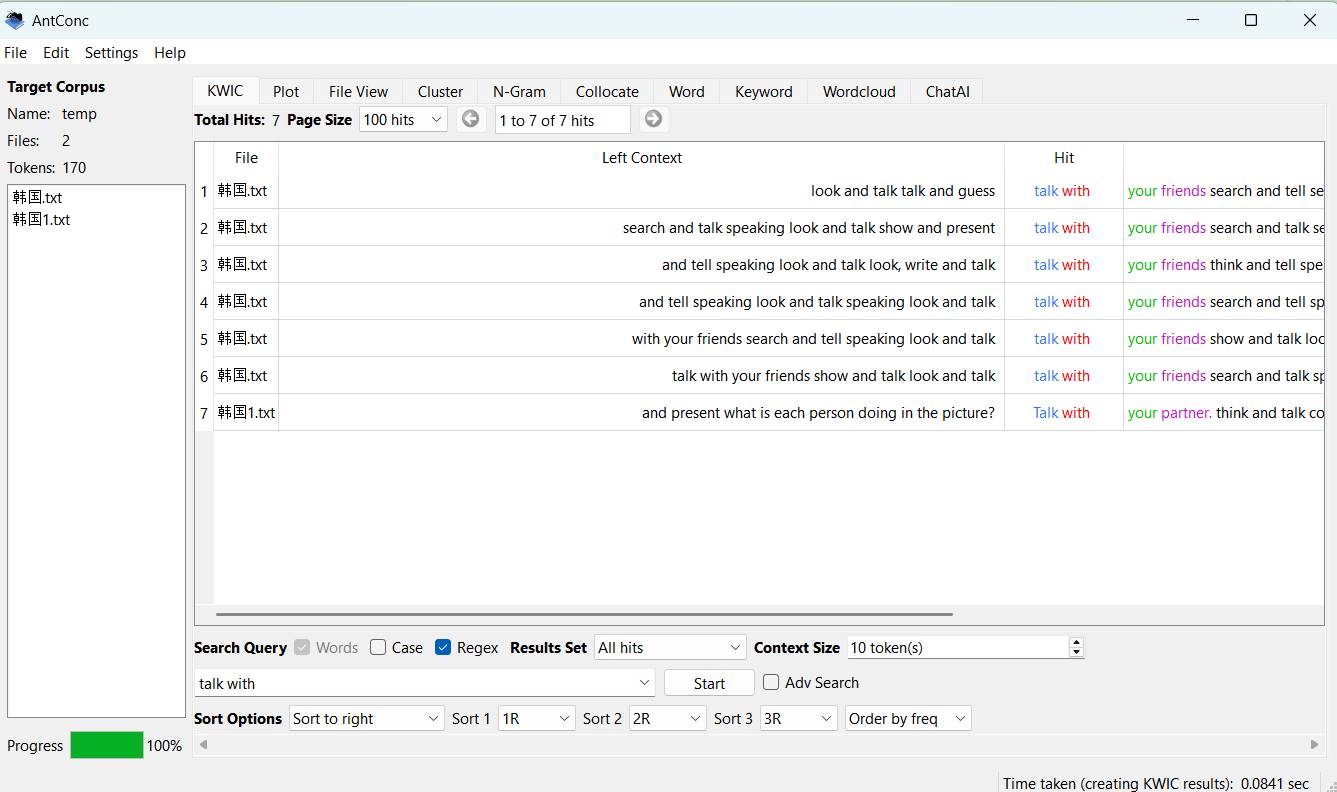Open the Sort 1 dropdown set to 1R
Viewport: 1337px width, 792px height.
point(536,718)
